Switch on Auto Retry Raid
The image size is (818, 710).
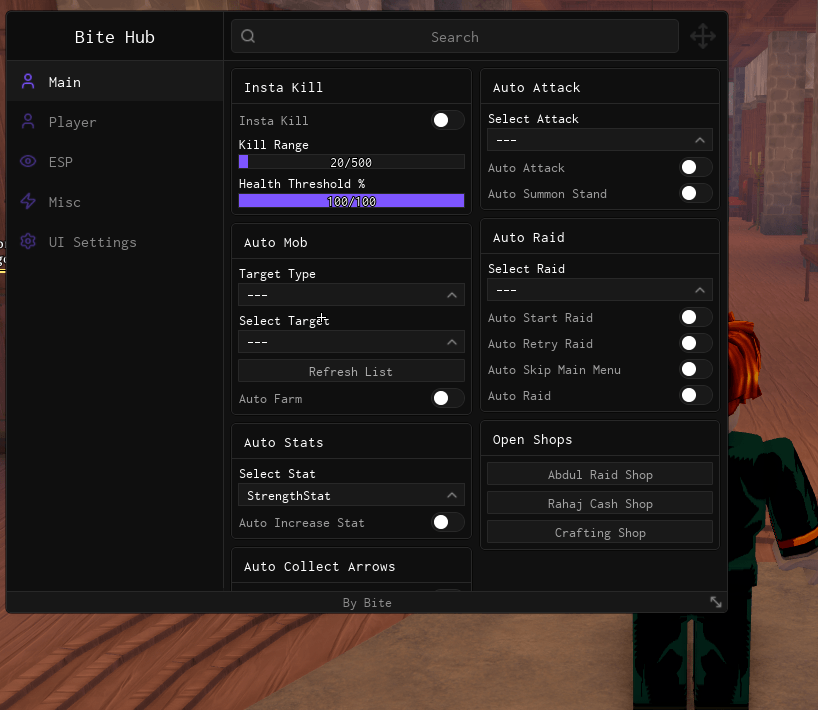pos(696,343)
